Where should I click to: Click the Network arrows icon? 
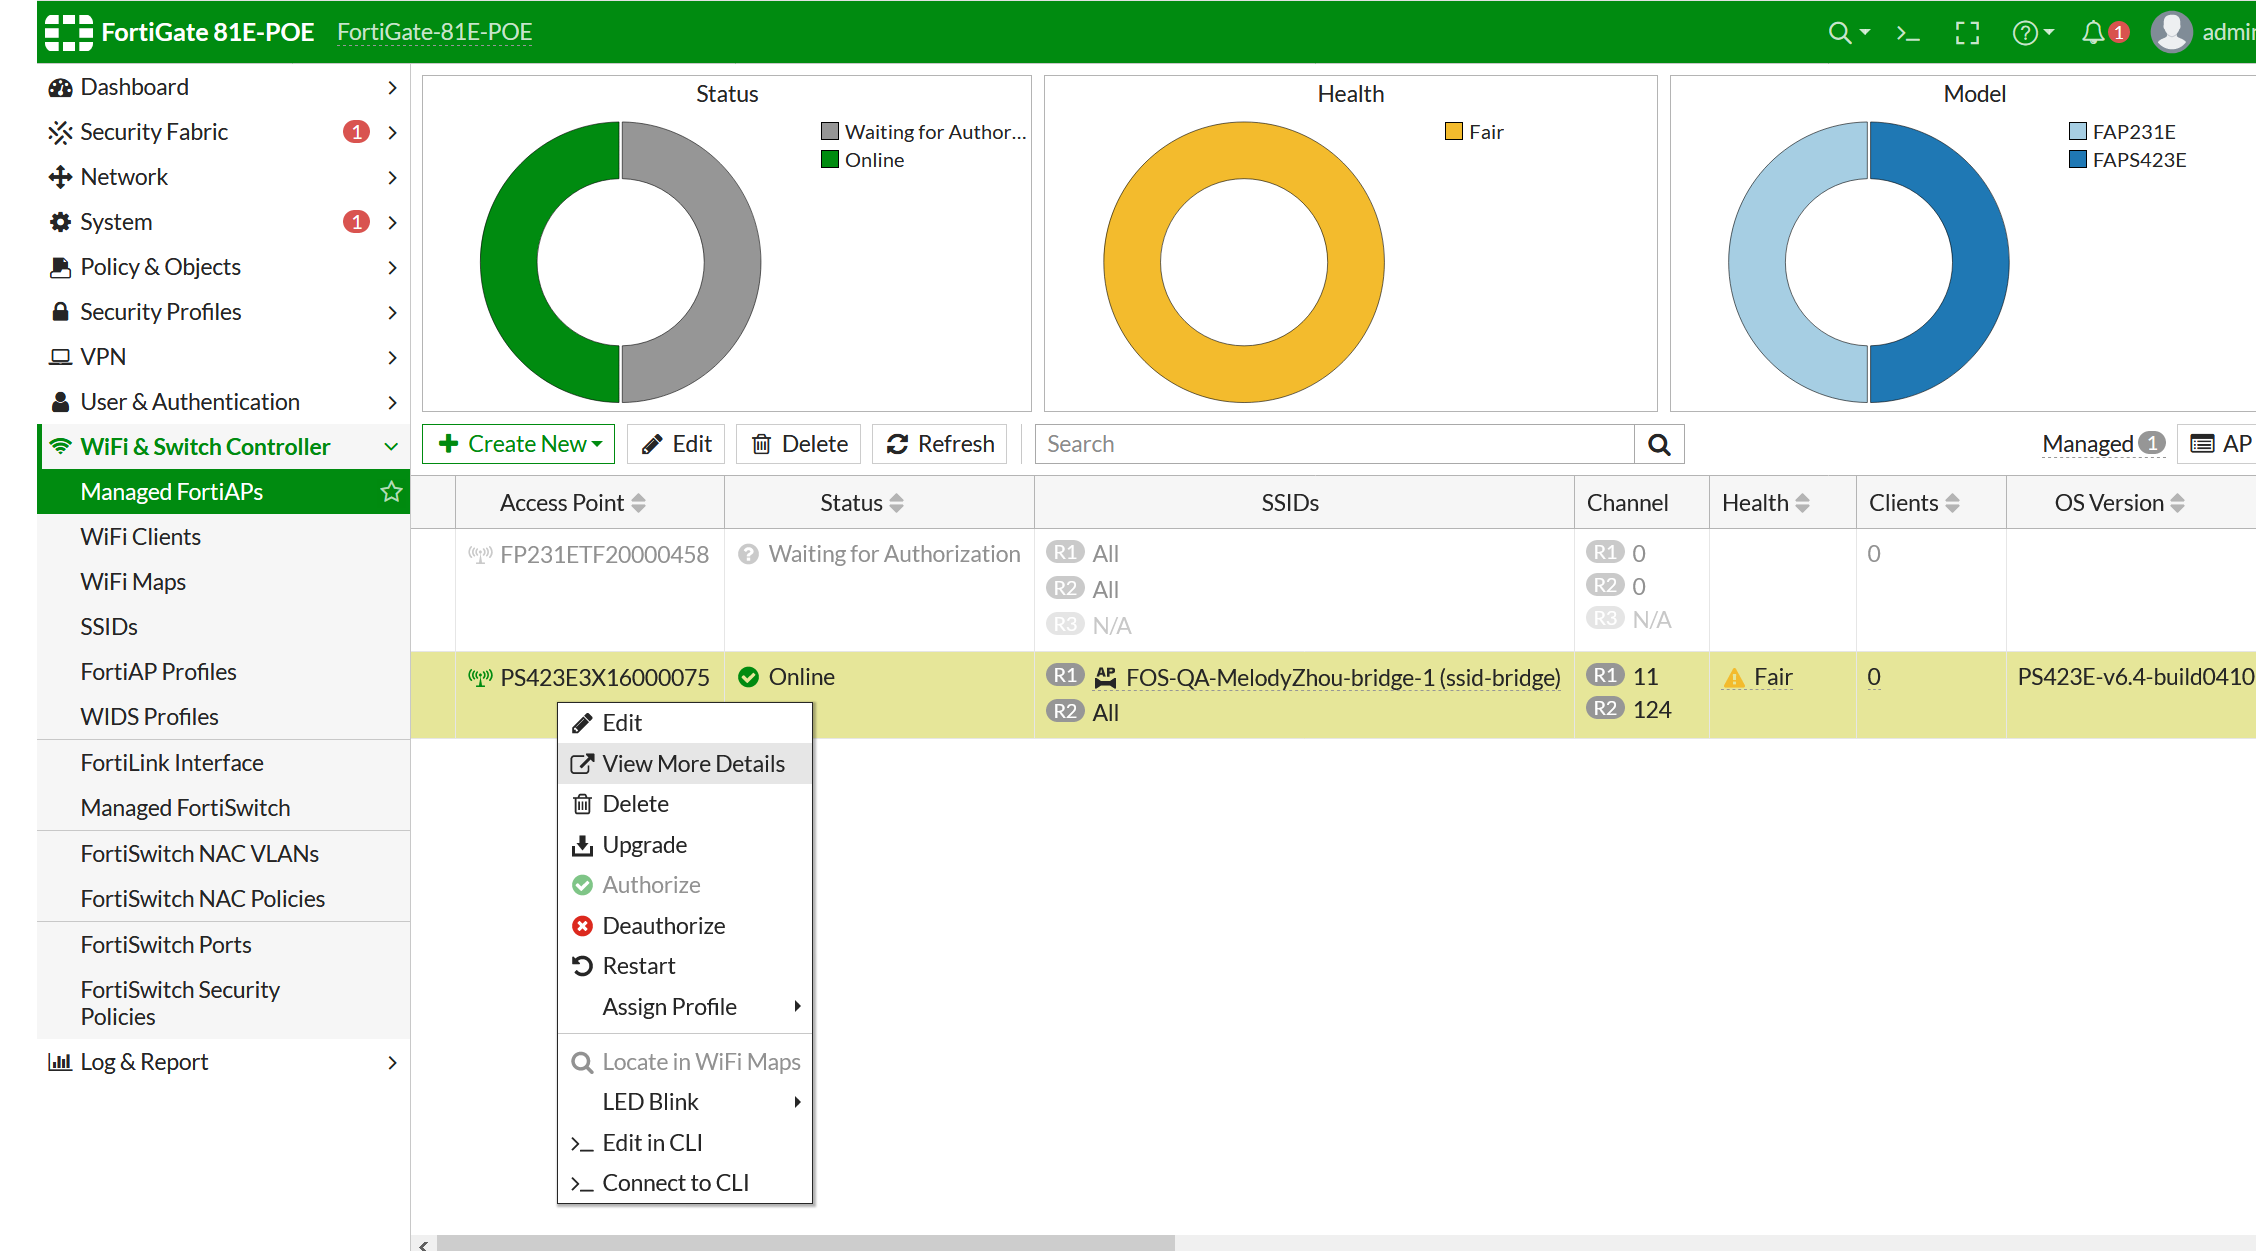(x=60, y=177)
